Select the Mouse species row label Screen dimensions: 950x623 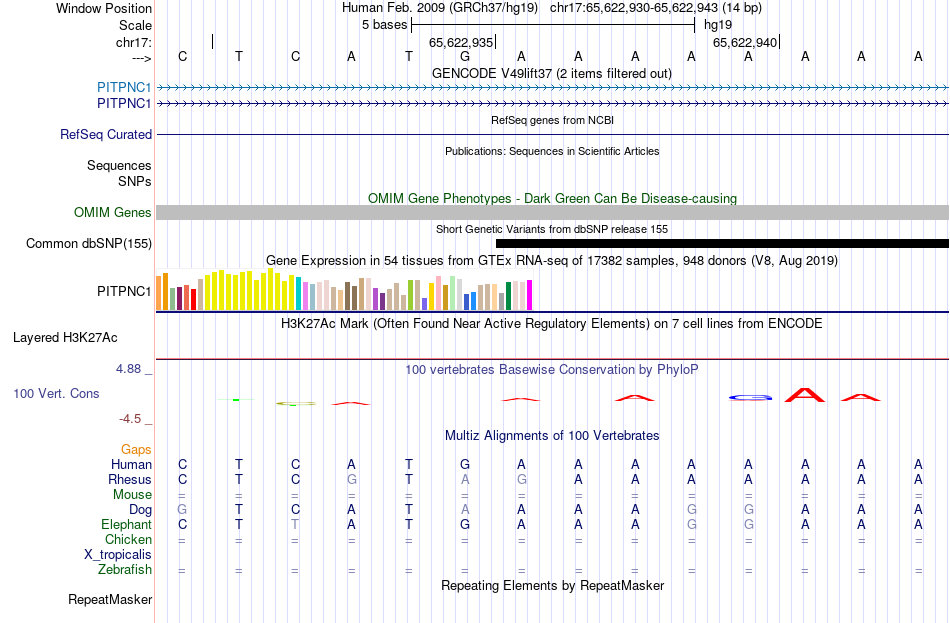coord(132,495)
